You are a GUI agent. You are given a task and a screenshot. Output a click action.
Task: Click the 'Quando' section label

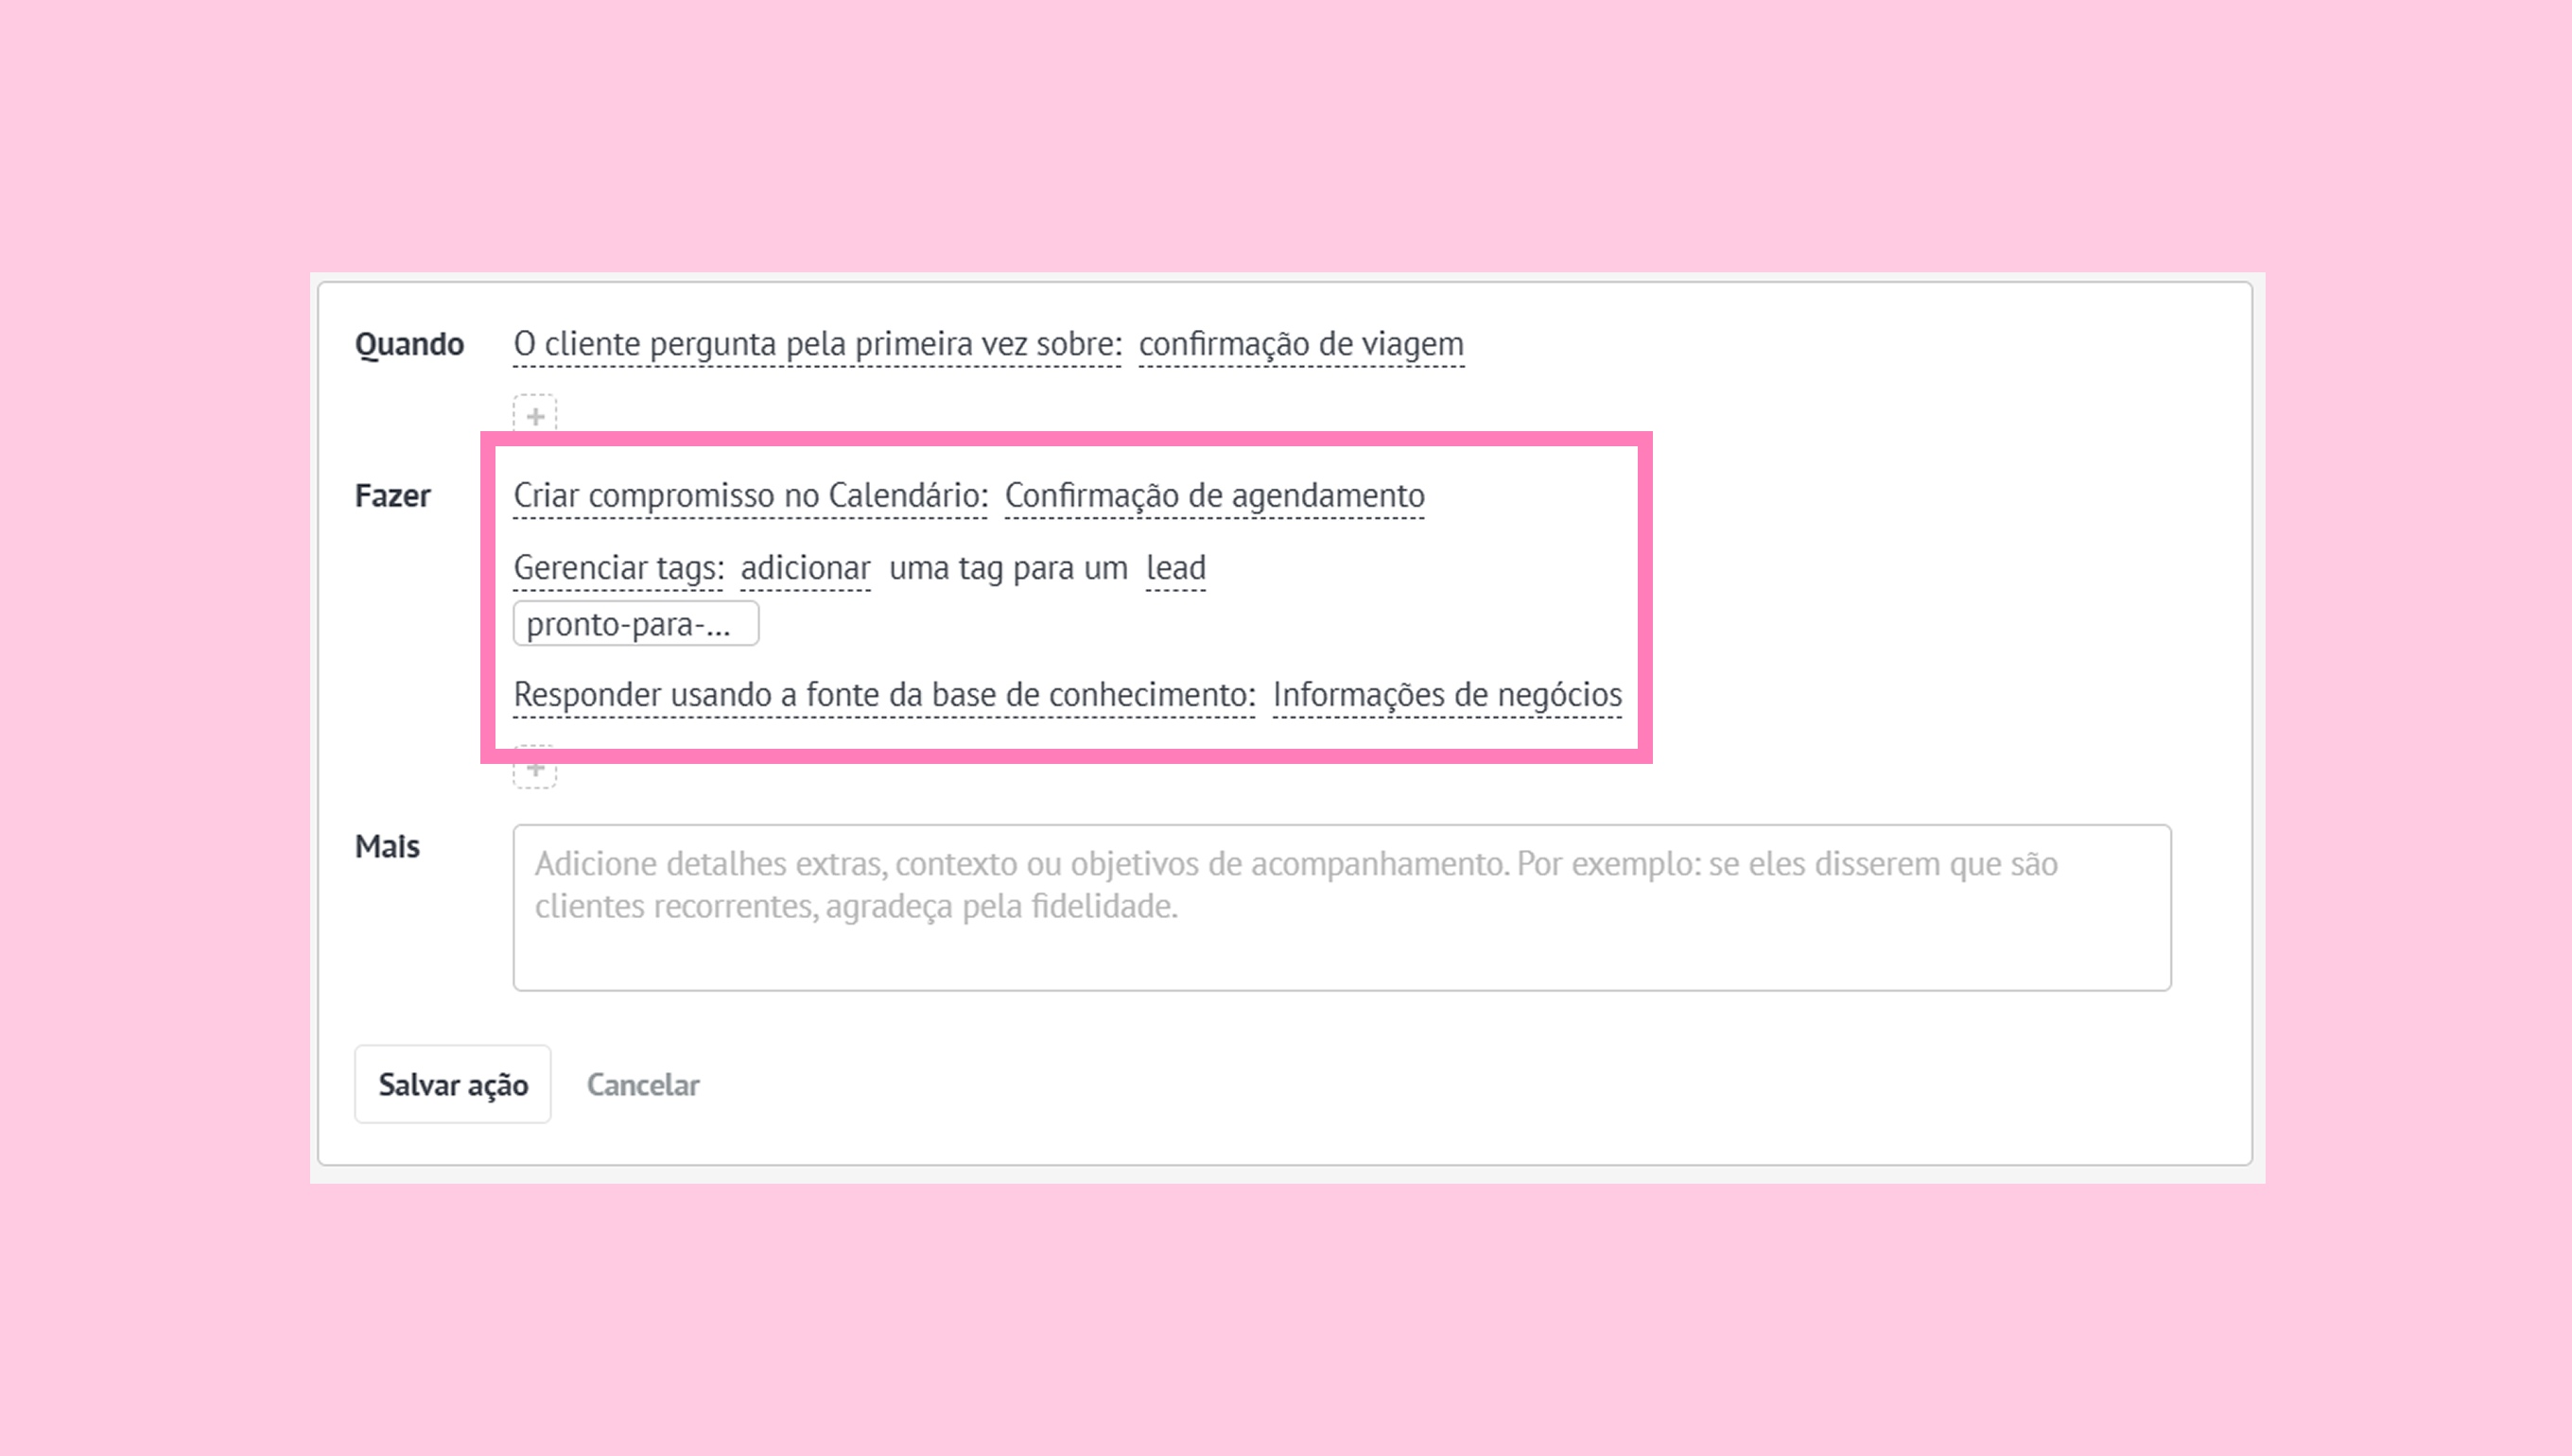tap(410, 344)
